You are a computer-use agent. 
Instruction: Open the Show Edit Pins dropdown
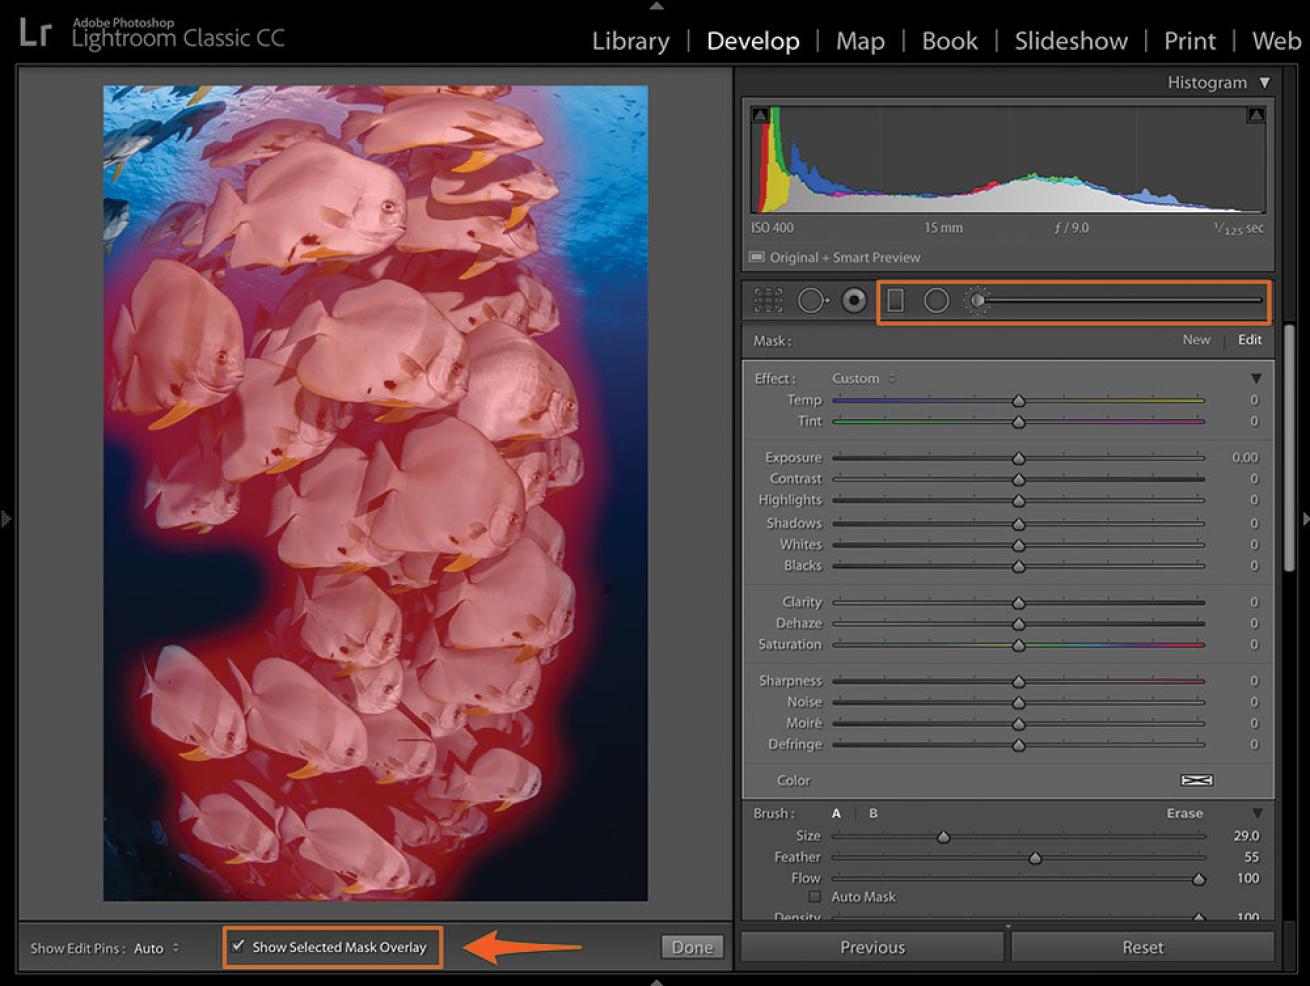(x=157, y=948)
